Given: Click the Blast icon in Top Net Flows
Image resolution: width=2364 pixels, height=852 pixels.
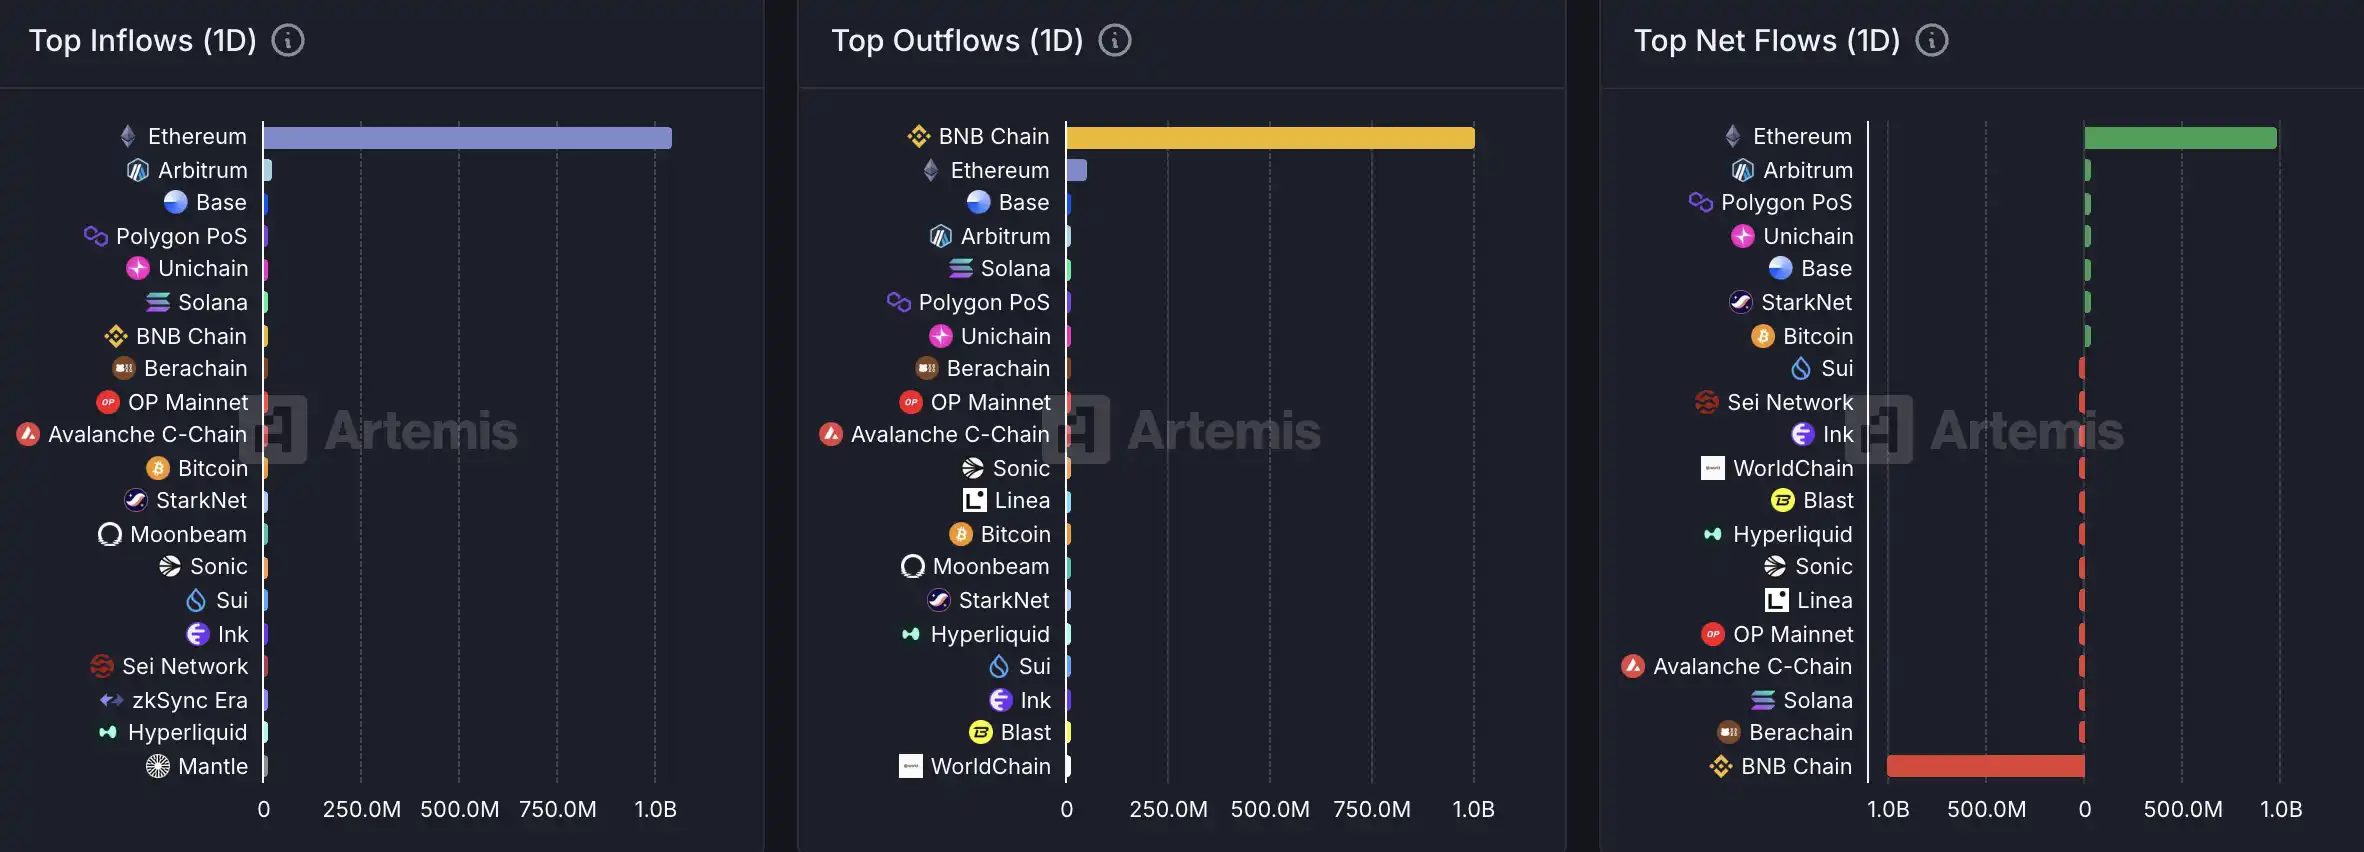Looking at the screenshot, I should coord(1782,500).
